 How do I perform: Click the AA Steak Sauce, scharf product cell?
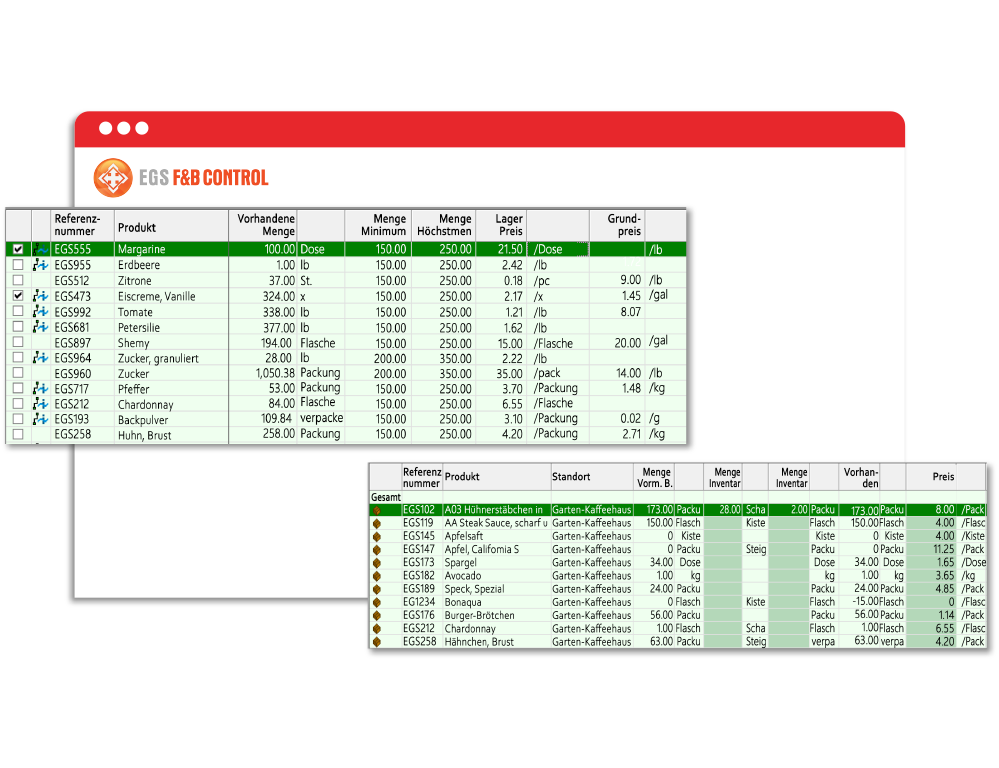tap(496, 523)
